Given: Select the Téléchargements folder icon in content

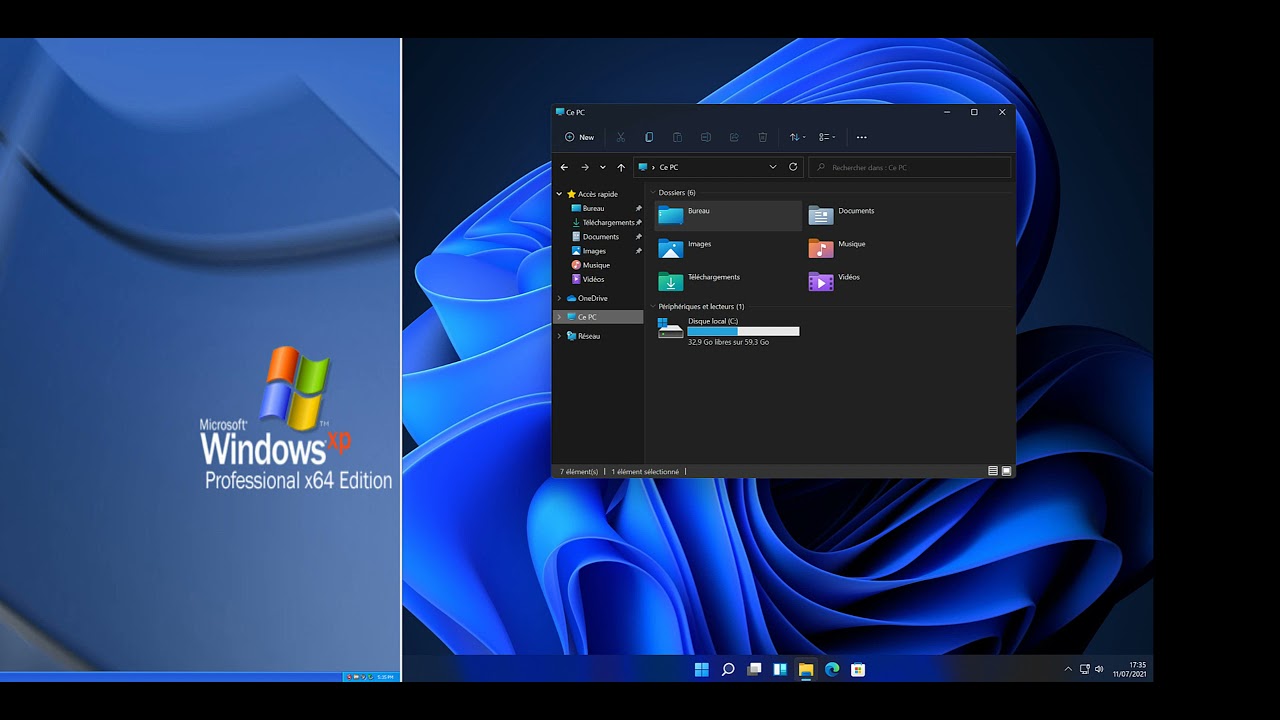Looking at the screenshot, I should (671, 281).
